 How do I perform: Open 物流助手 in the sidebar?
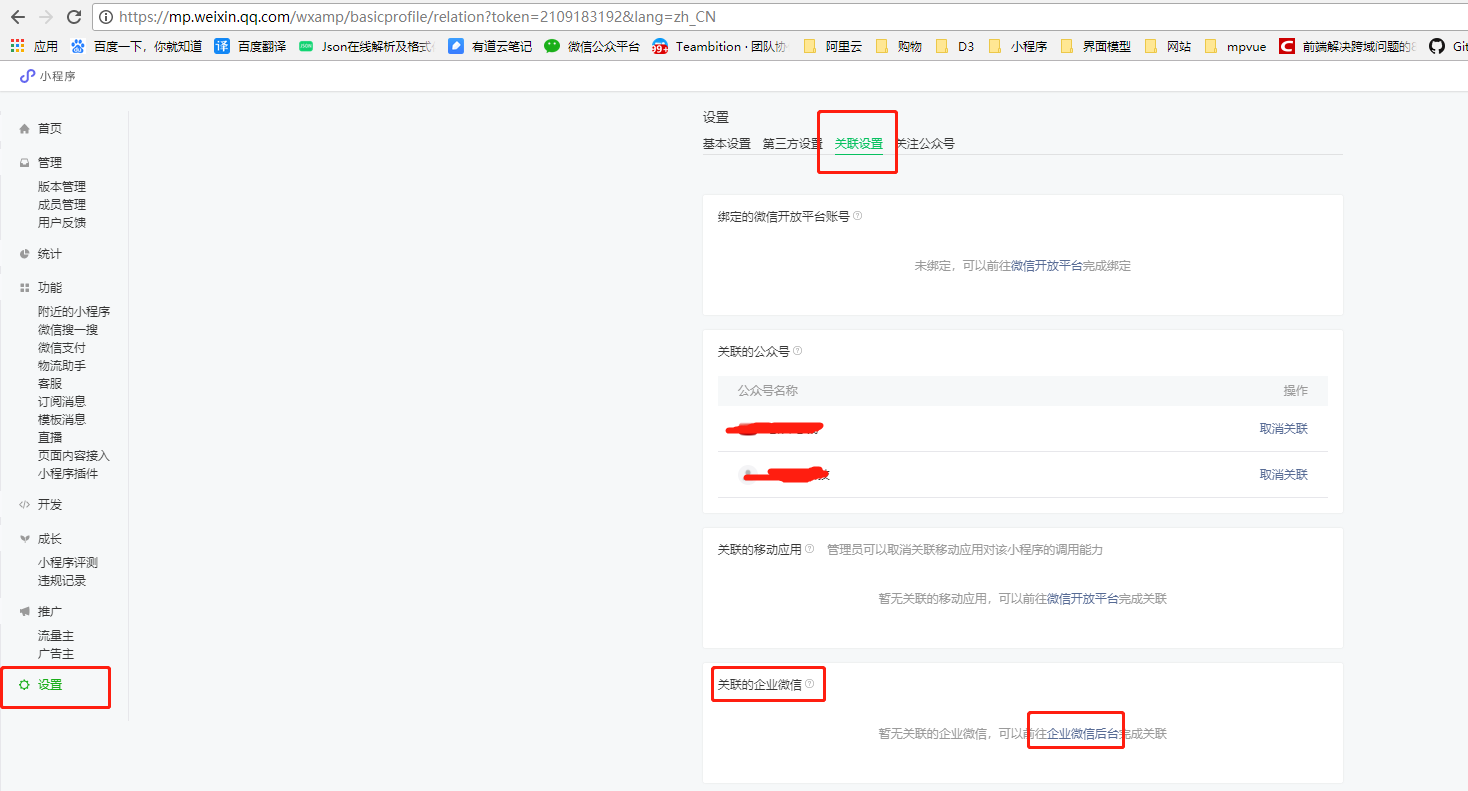click(x=62, y=366)
